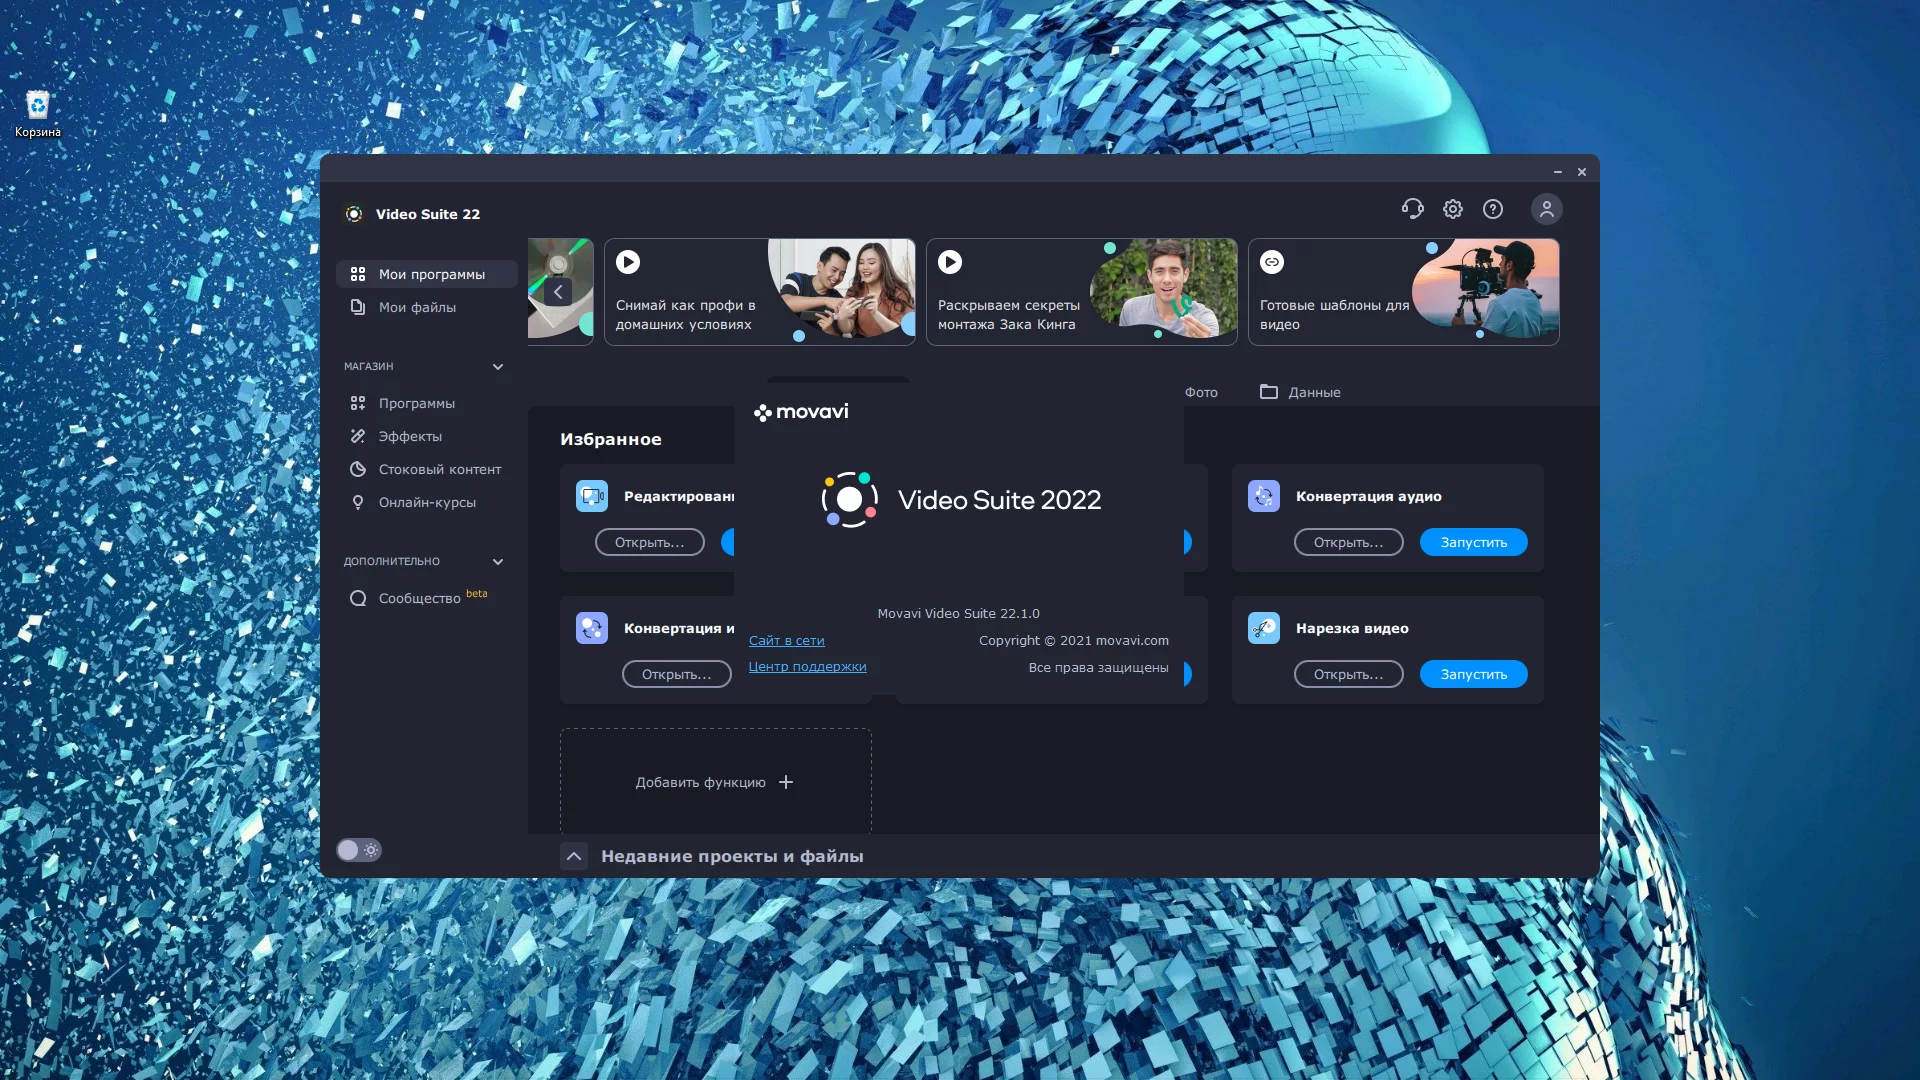Click Добавить функцию placeholder
Viewport: 1920px width, 1080px height.
coord(715,782)
